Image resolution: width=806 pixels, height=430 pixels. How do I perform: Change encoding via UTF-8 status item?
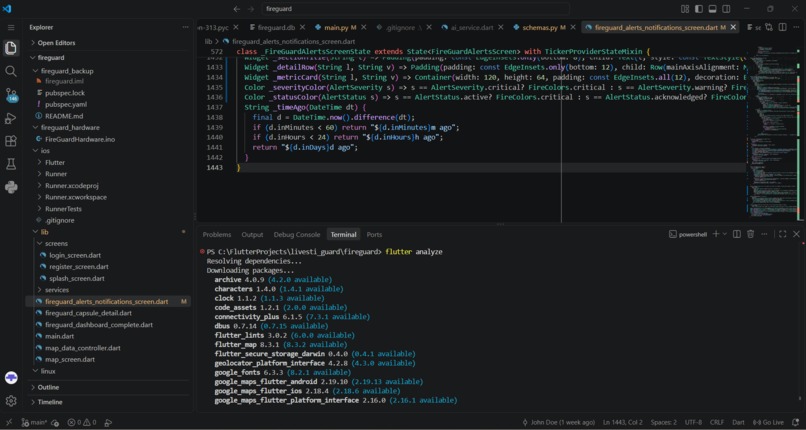tap(693, 422)
